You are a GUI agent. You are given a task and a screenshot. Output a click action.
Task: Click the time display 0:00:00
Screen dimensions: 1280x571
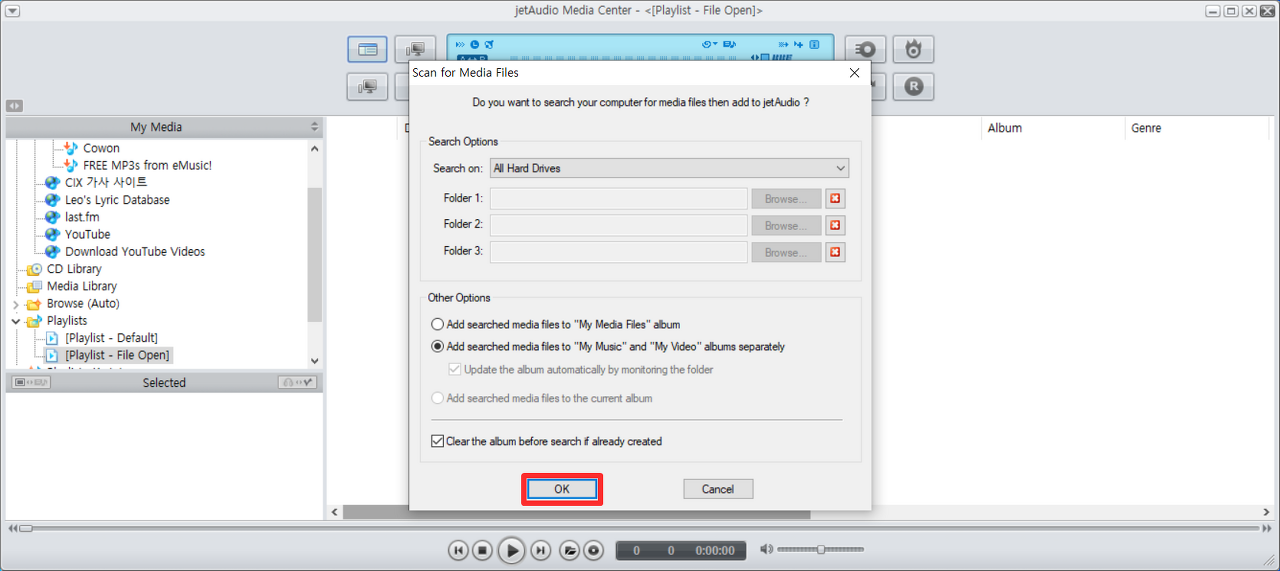tap(716, 550)
